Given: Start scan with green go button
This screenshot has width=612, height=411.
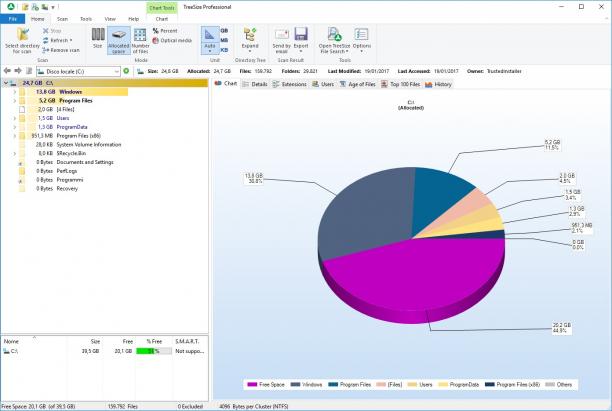Looking at the screenshot, I should click(126, 71).
